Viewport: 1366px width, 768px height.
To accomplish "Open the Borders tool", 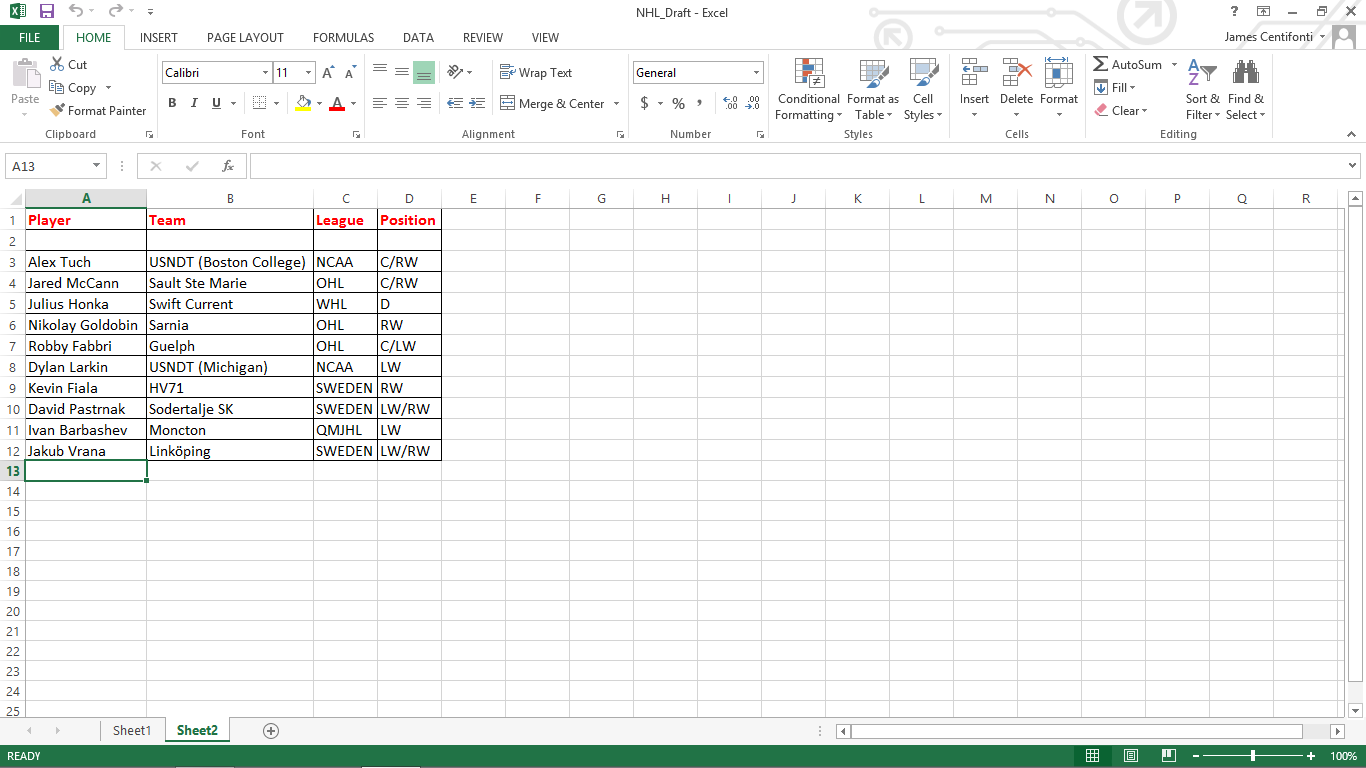I will coord(259,103).
